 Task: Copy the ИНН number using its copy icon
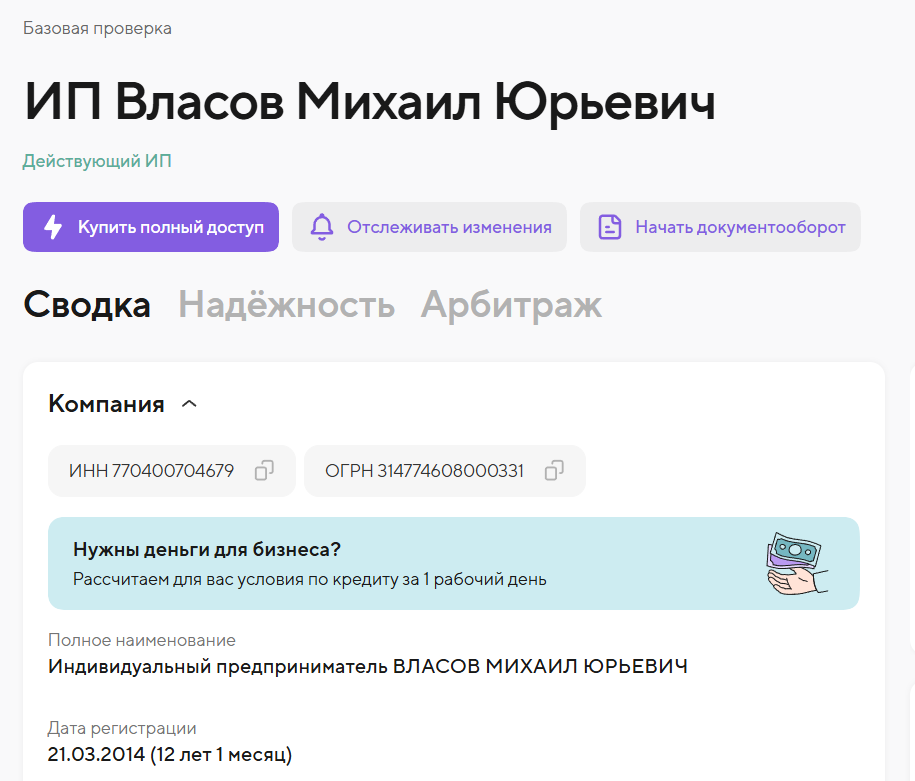tap(263, 471)
